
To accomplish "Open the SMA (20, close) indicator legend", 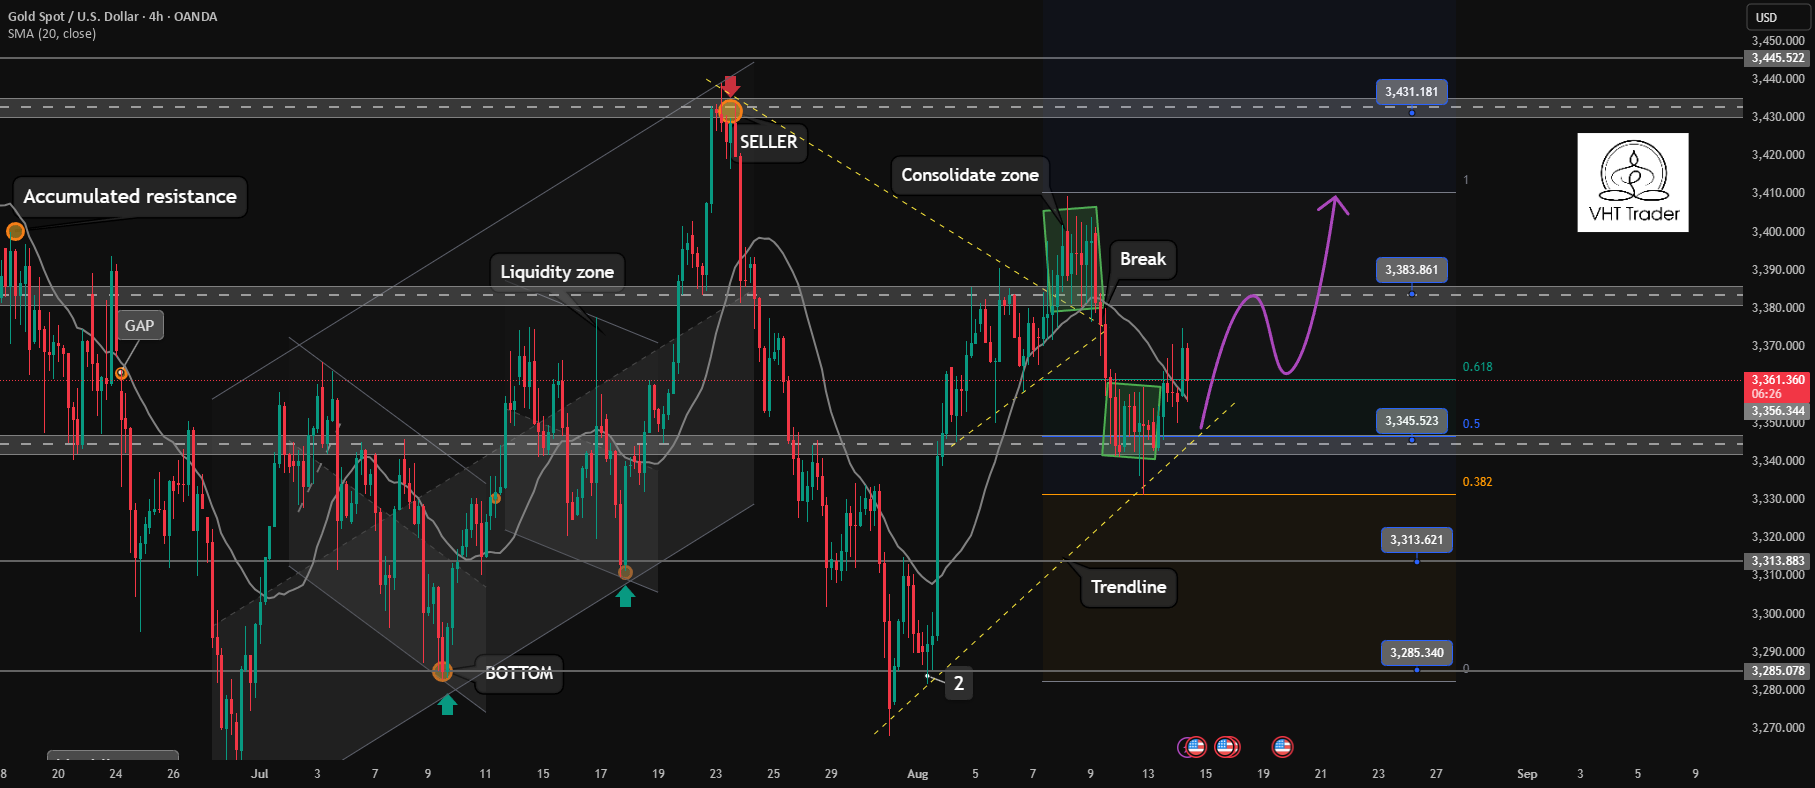I will pyautogui.click(x=52, y=34).
